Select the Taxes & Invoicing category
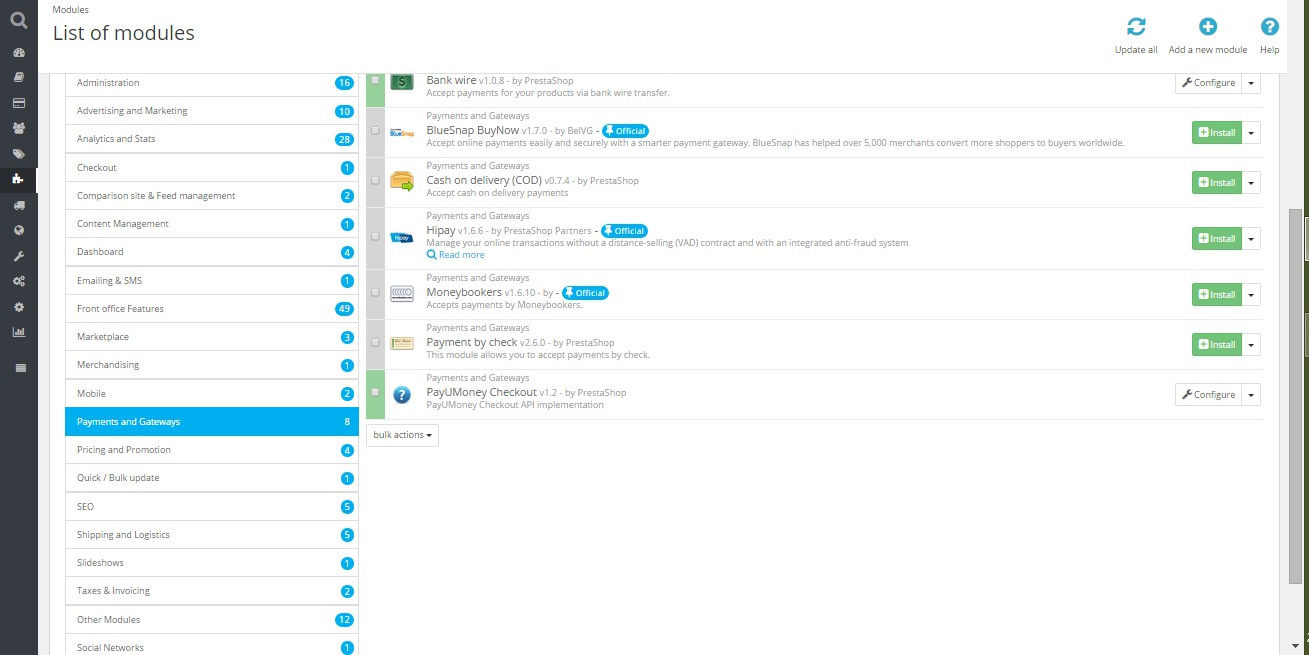Image resolution: width=1309 pixels, height=655 pixels. [212, 591]
